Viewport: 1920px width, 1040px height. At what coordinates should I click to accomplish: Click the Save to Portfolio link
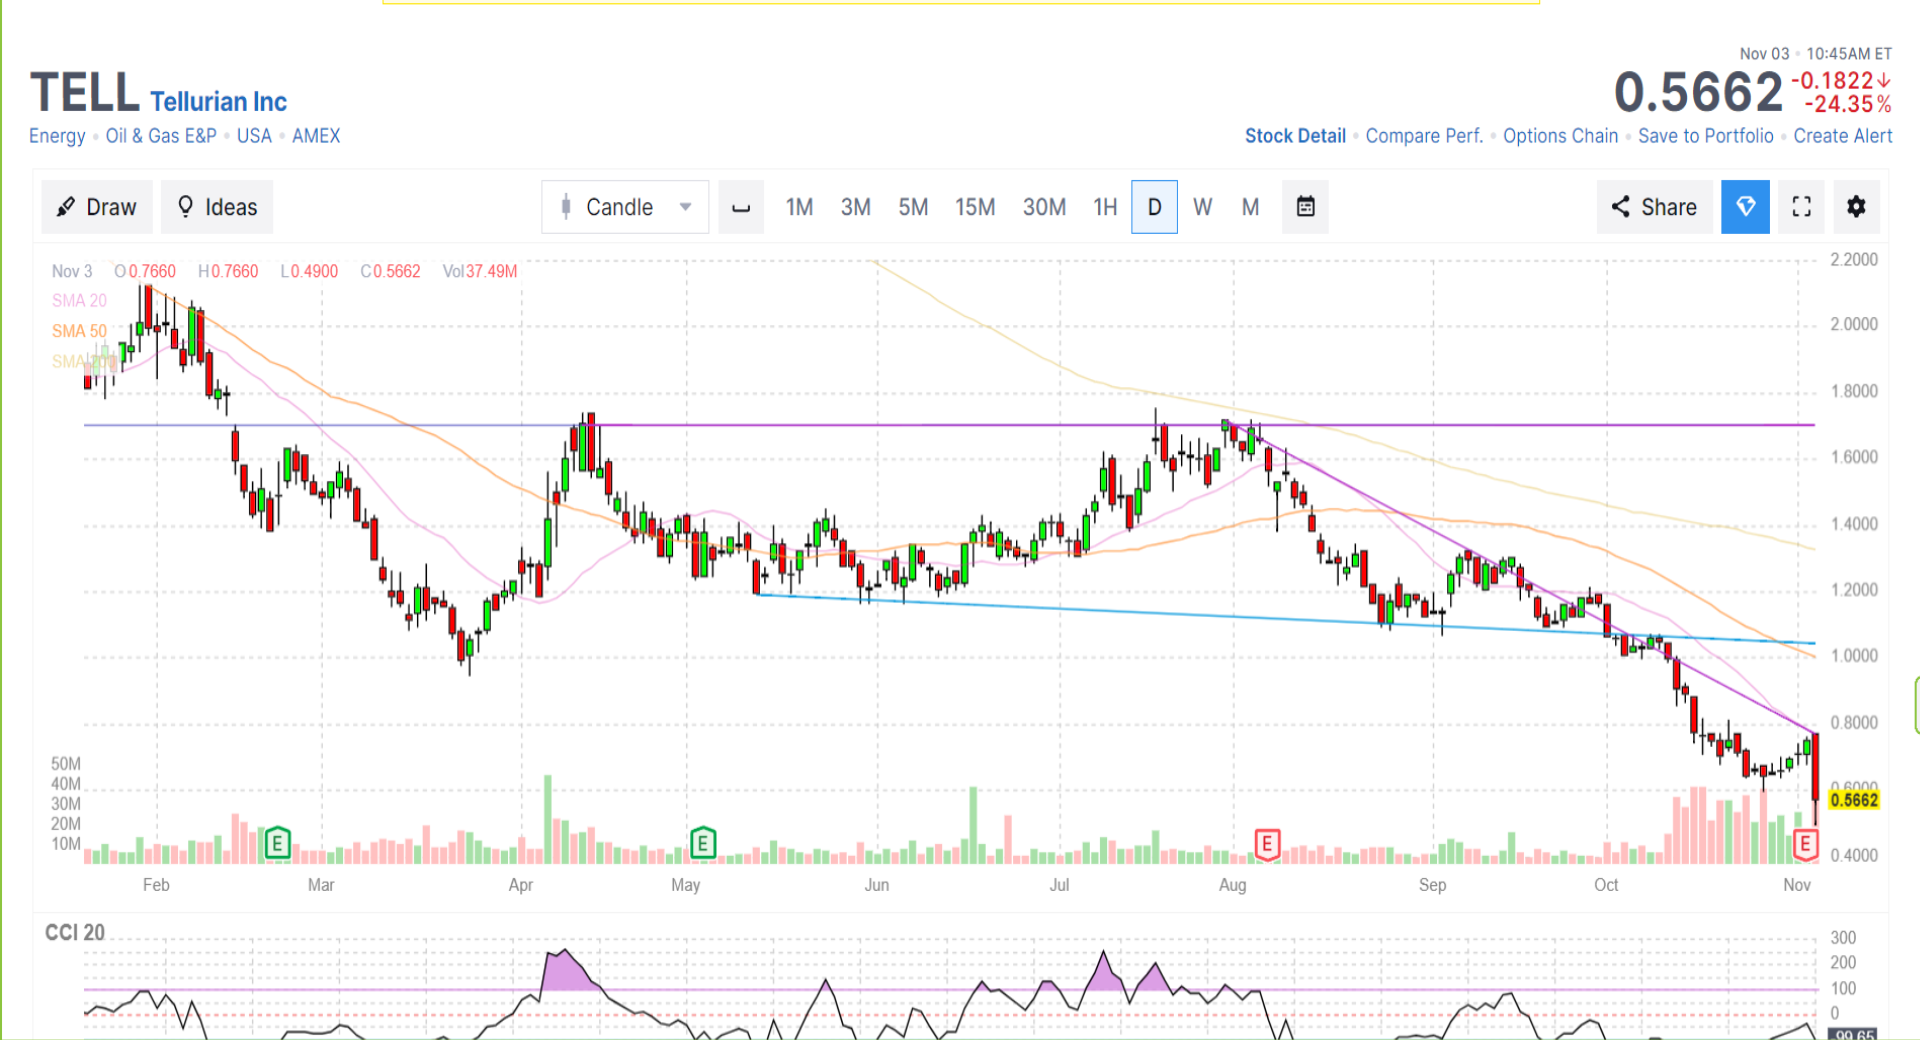pyautogui.click(x=1705, y=136)
